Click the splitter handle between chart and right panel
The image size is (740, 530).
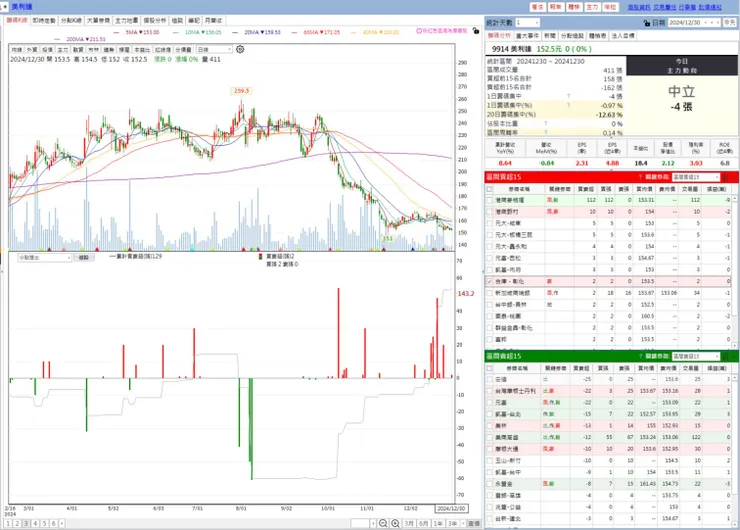(x=482, y=271)
